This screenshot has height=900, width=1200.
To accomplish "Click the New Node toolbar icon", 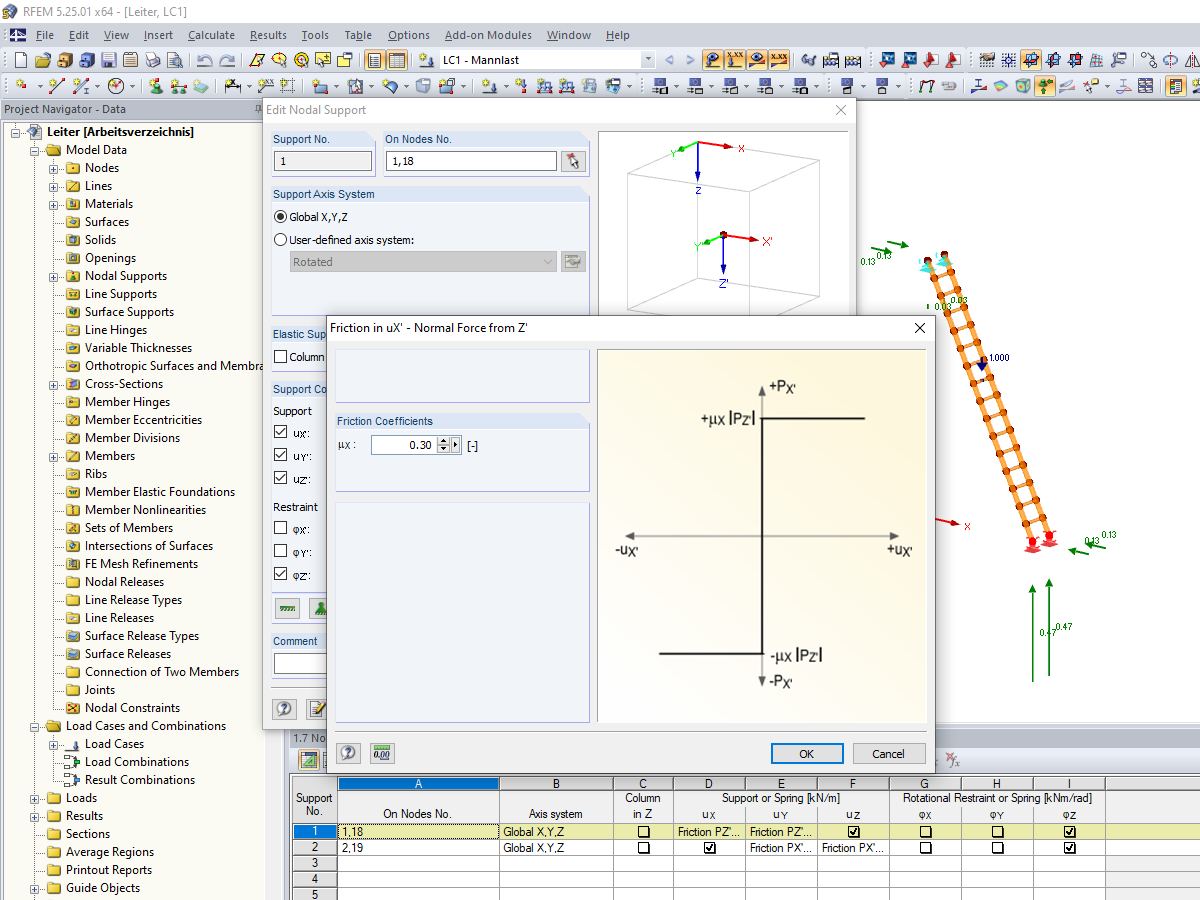I will click(22, 86).
